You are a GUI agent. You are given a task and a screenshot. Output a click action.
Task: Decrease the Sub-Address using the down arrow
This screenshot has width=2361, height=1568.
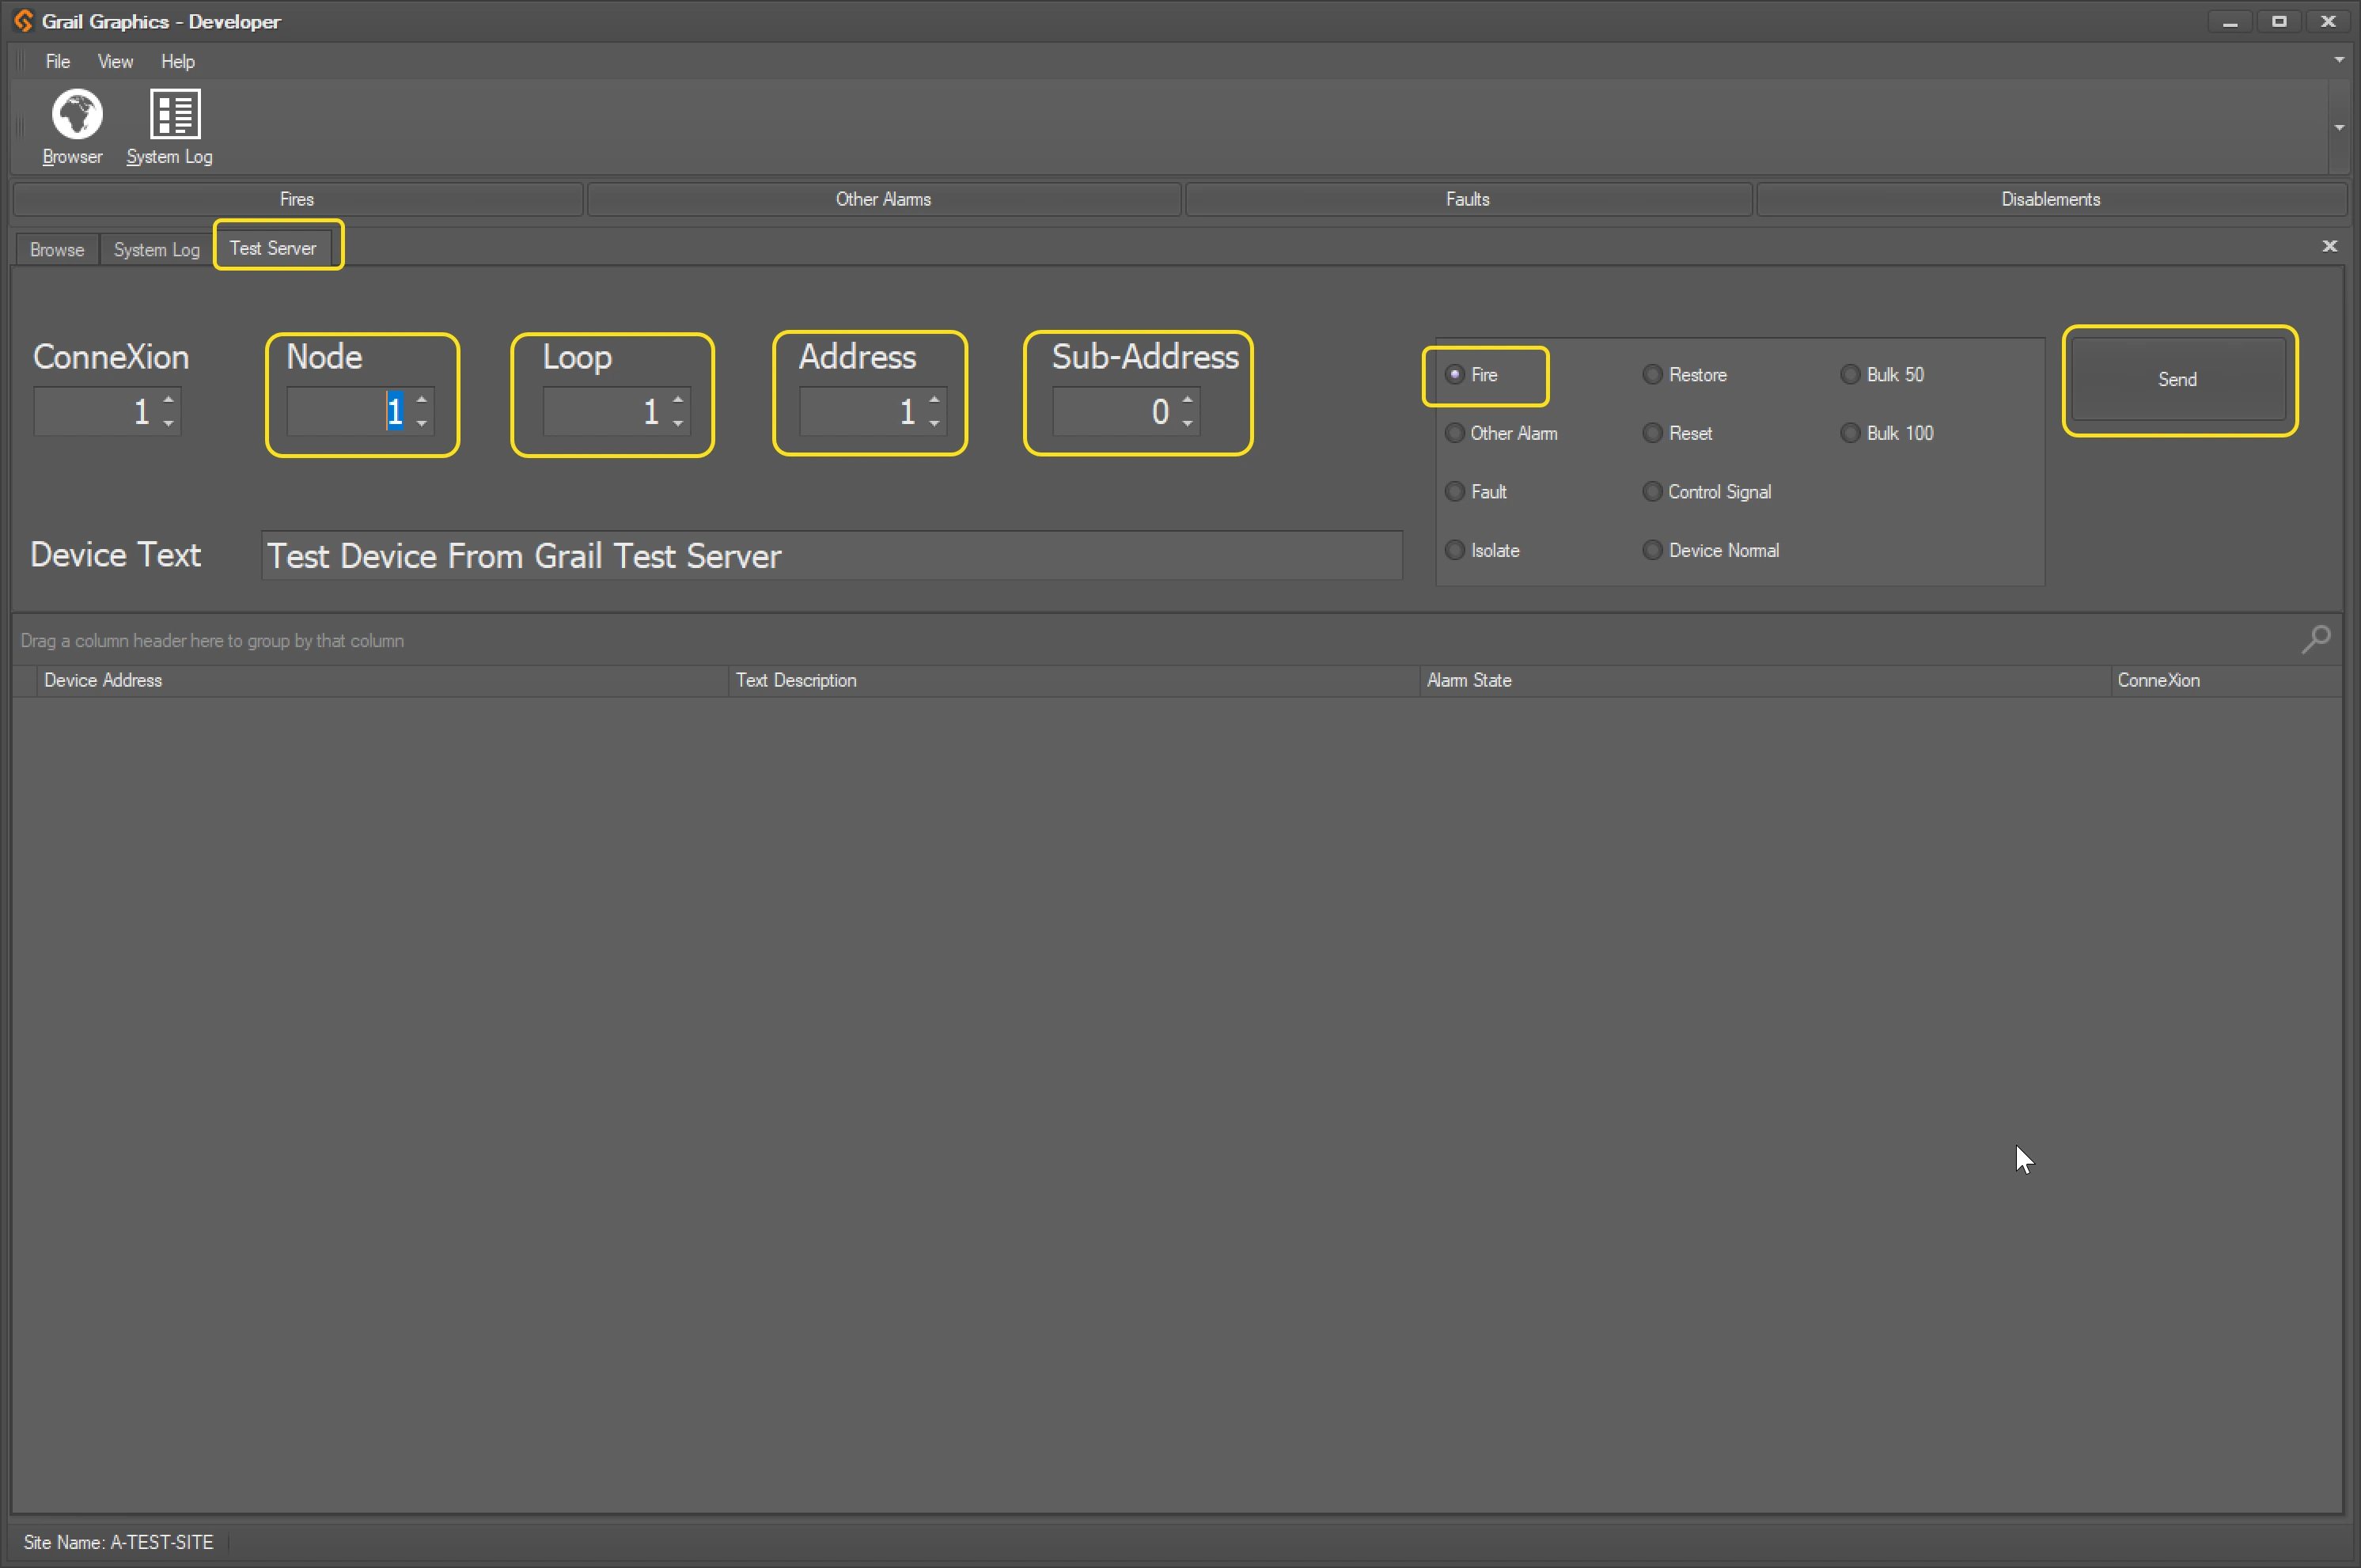(1188, 423)
